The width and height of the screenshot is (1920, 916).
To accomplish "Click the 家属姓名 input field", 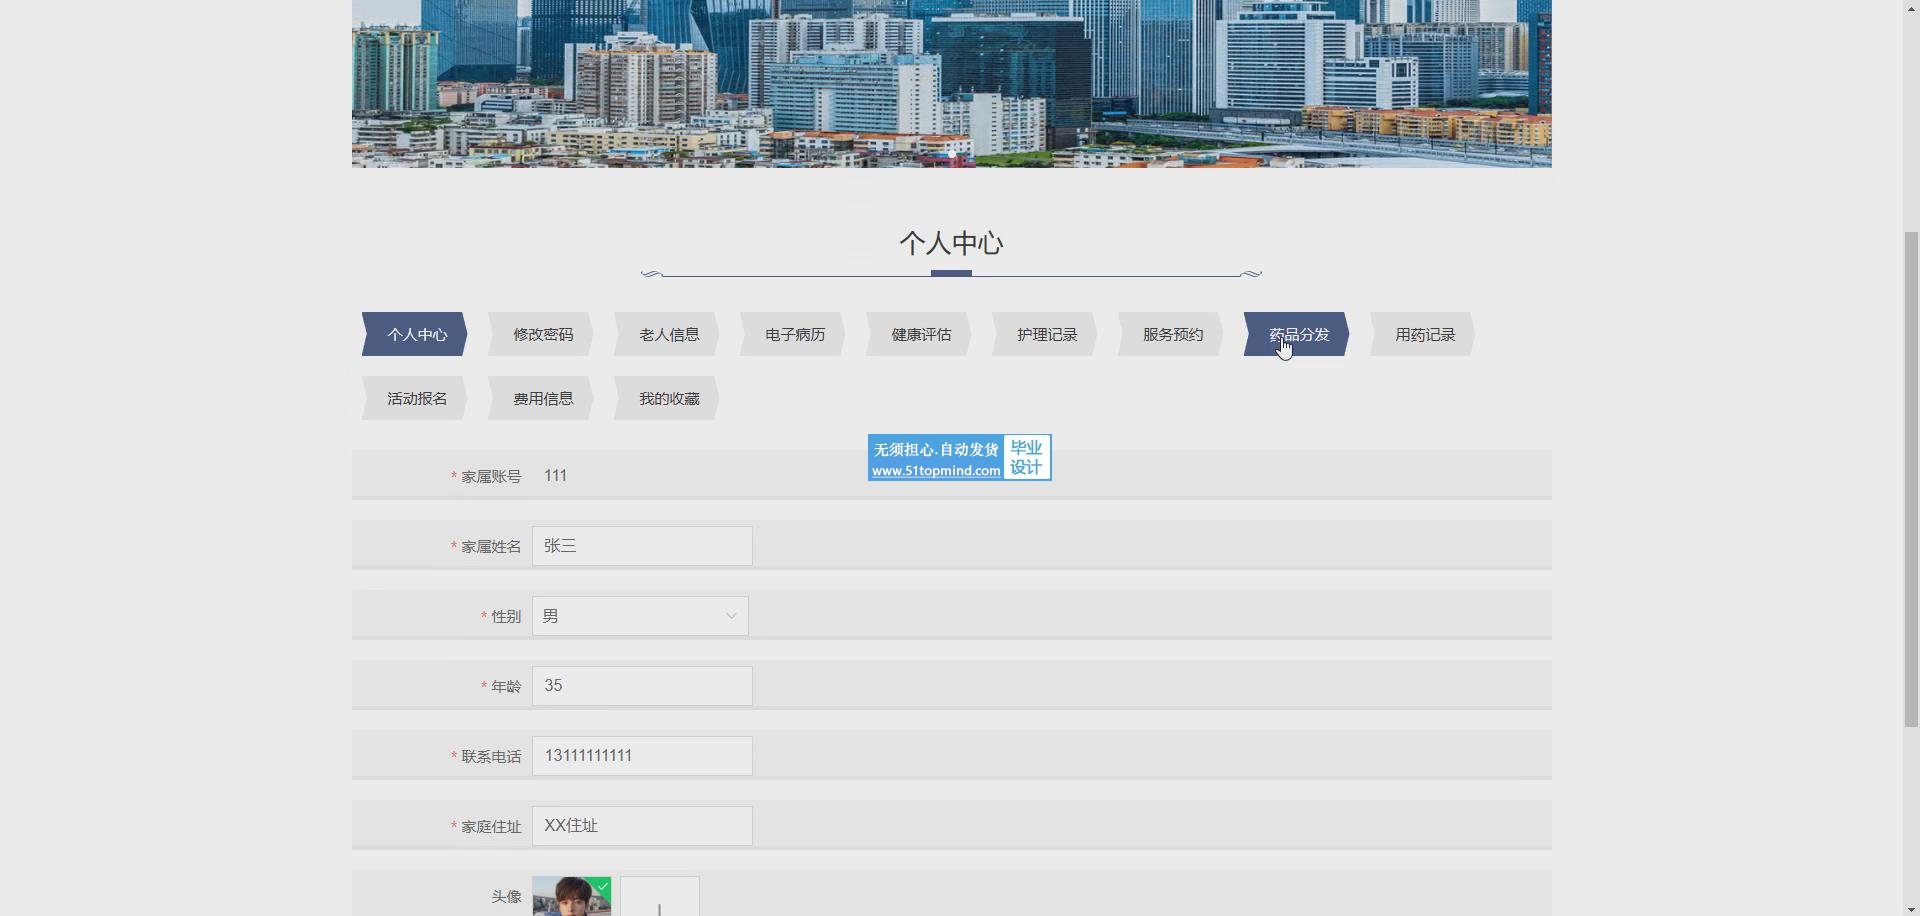I will click(642, 546).
